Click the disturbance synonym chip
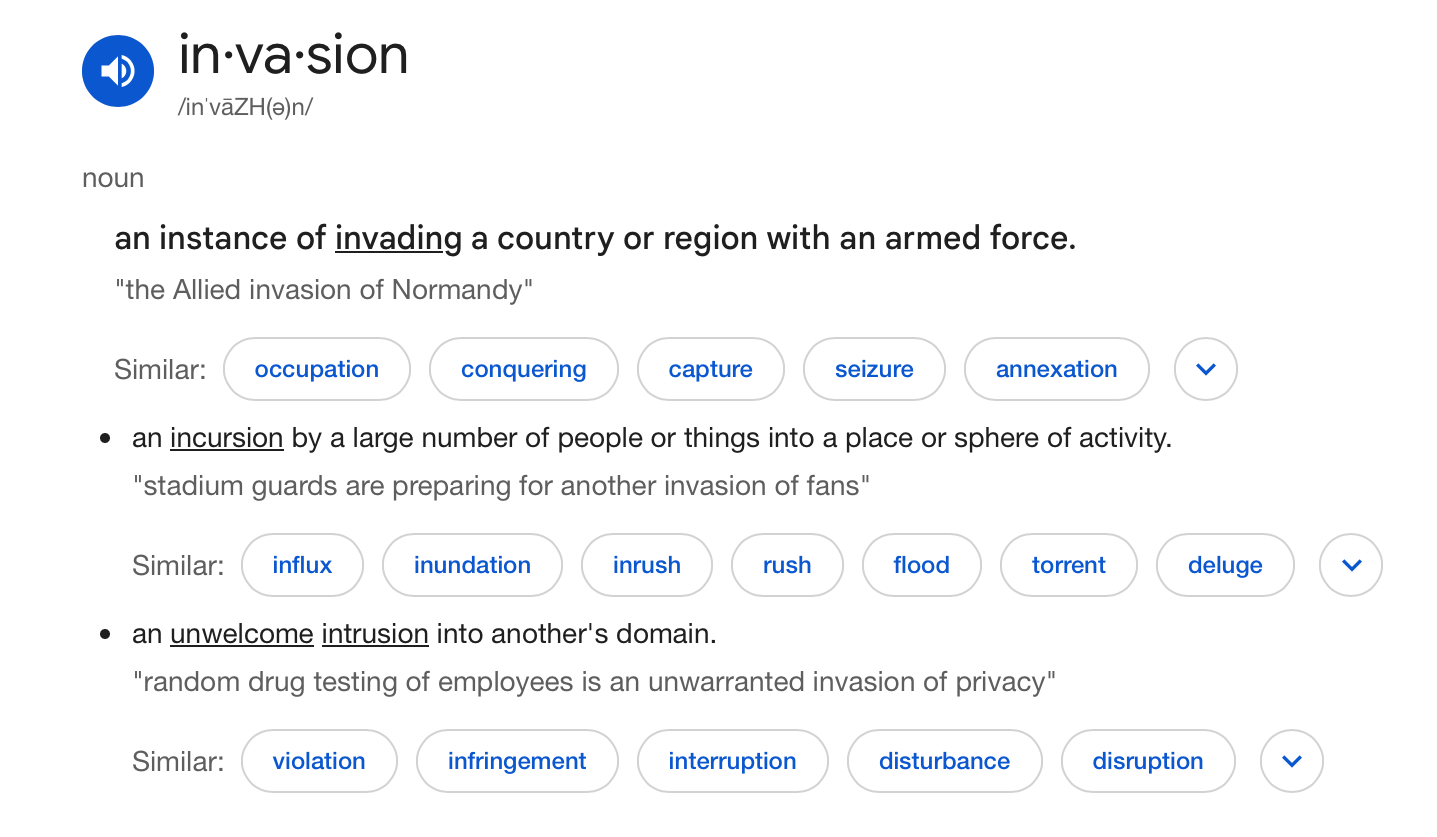Viewport: 1437px width, 837px height. pos(944,761)
